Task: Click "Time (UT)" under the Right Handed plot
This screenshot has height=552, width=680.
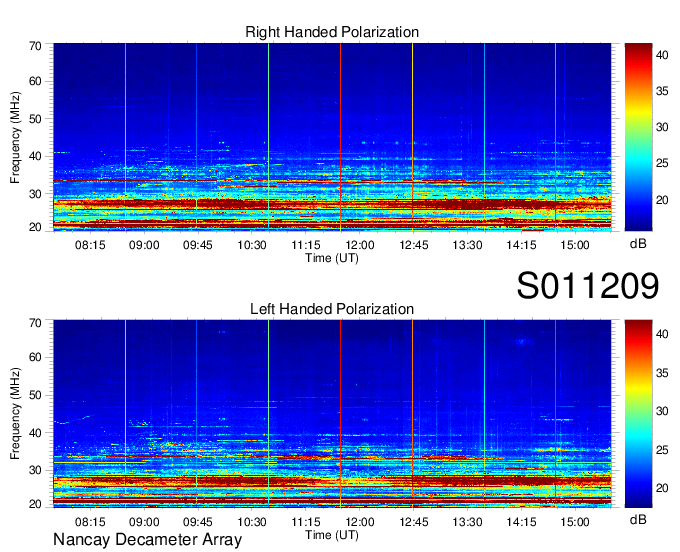Action: click(x=332, y=258)
